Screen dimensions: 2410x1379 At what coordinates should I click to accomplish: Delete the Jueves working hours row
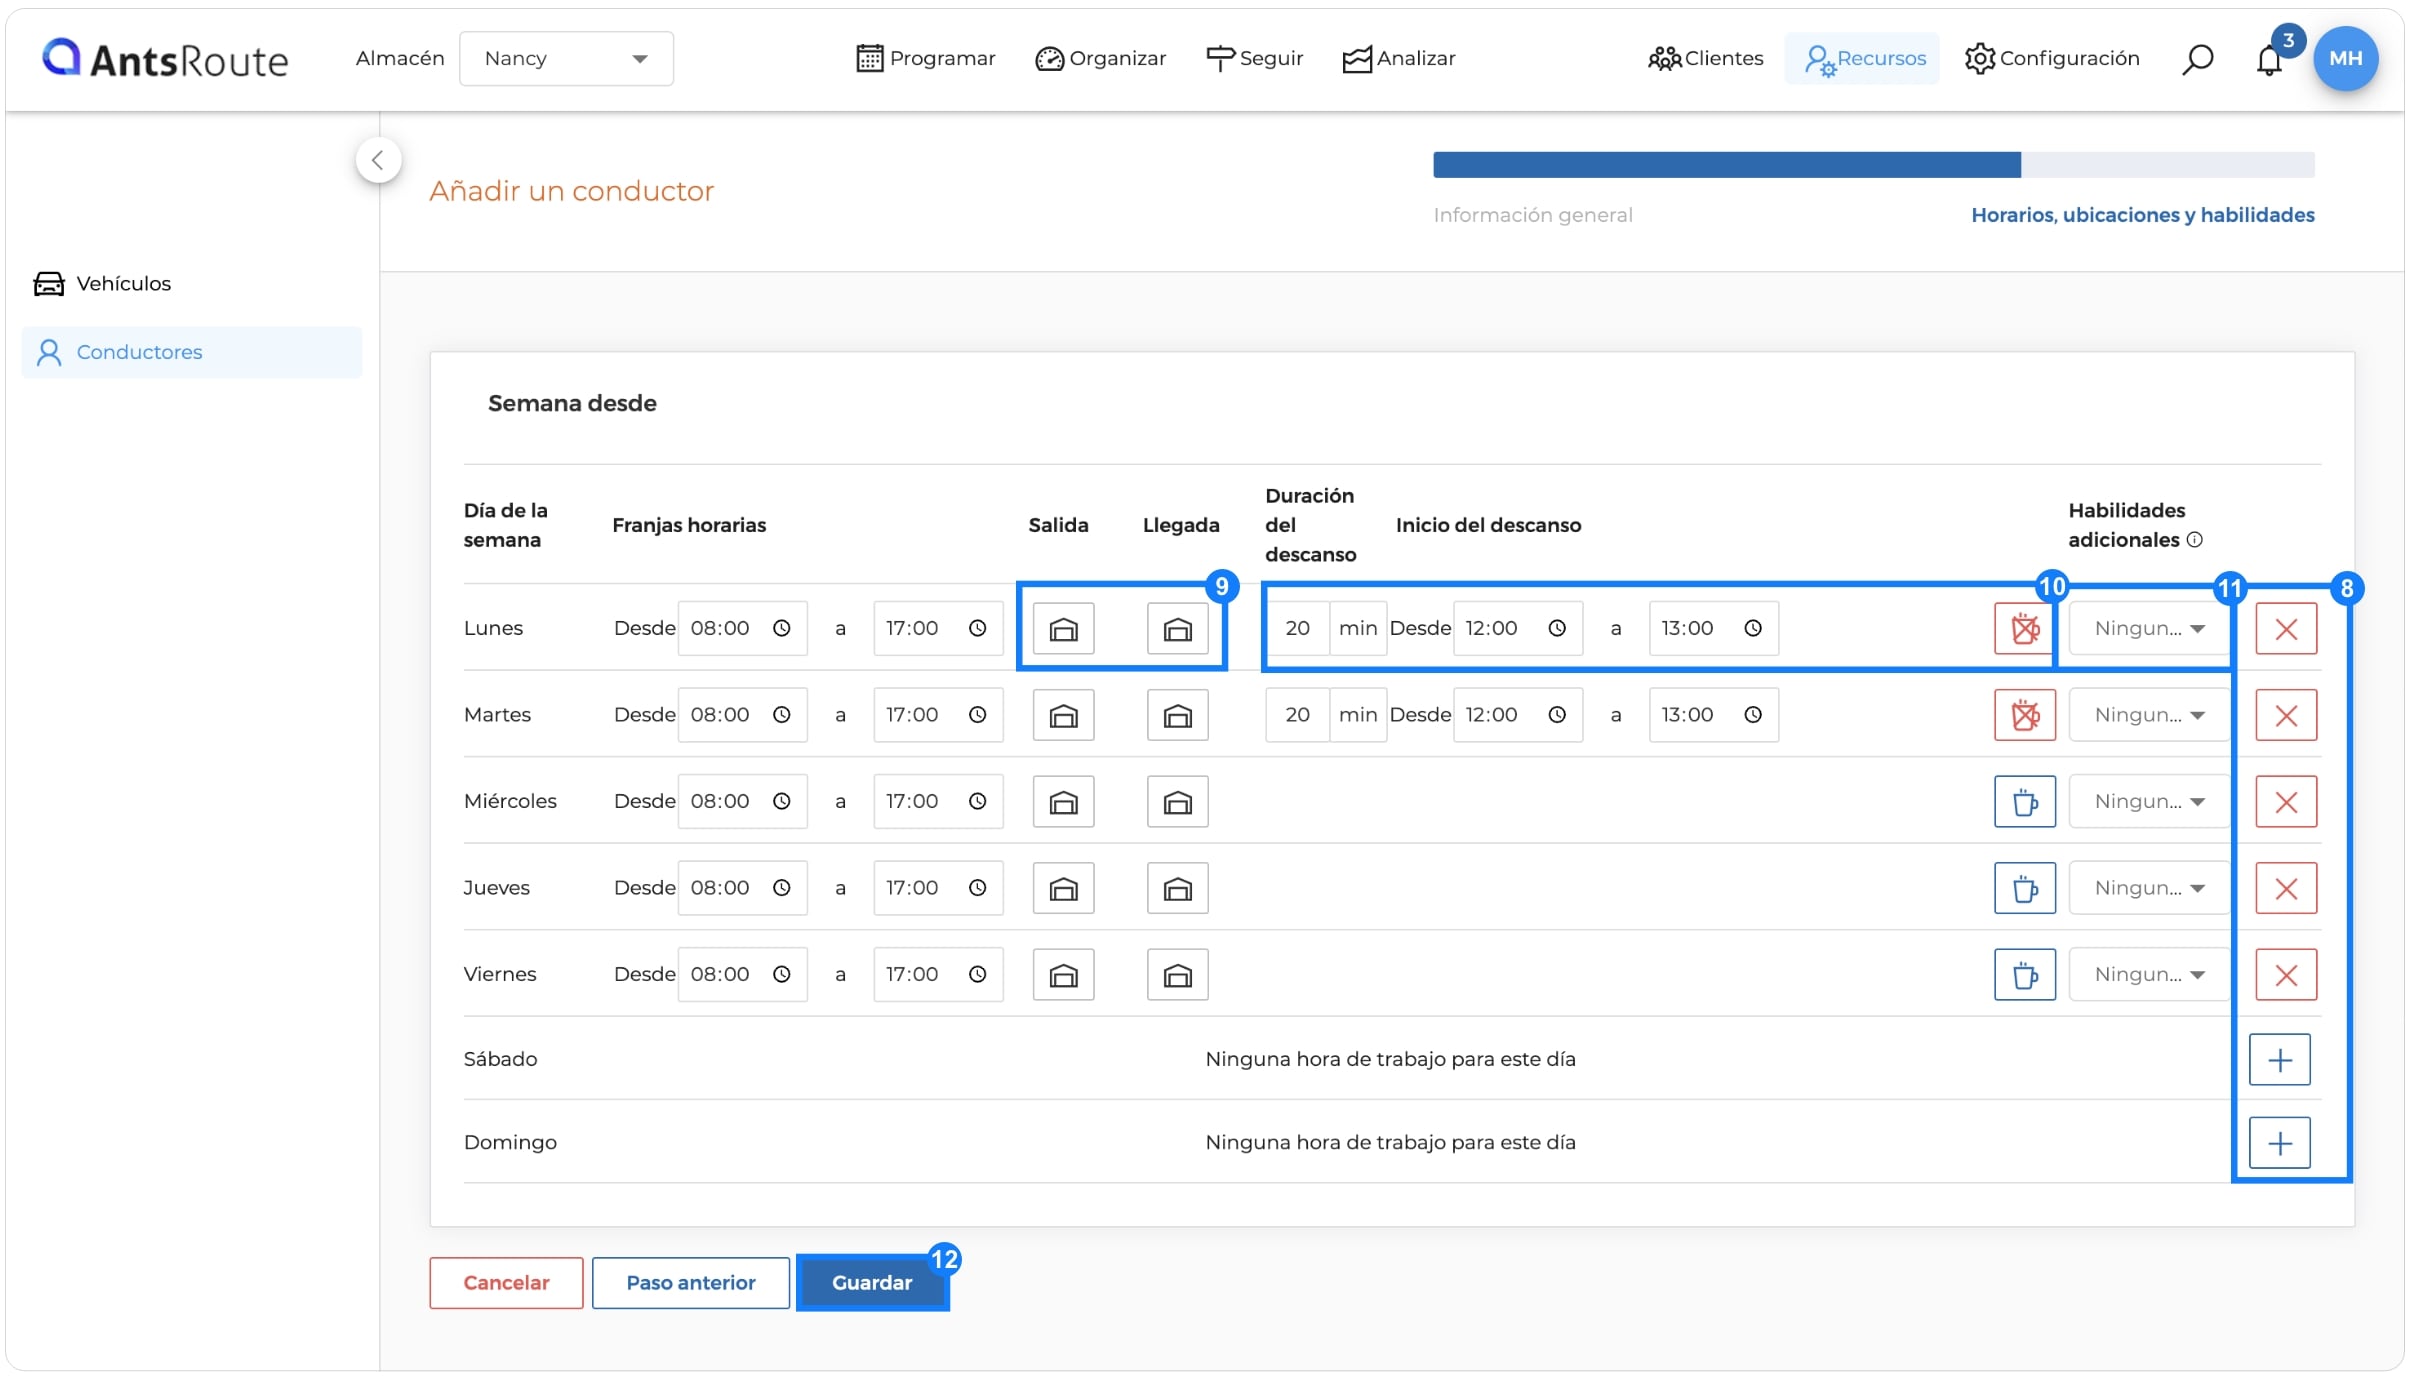click(2286, 888)
